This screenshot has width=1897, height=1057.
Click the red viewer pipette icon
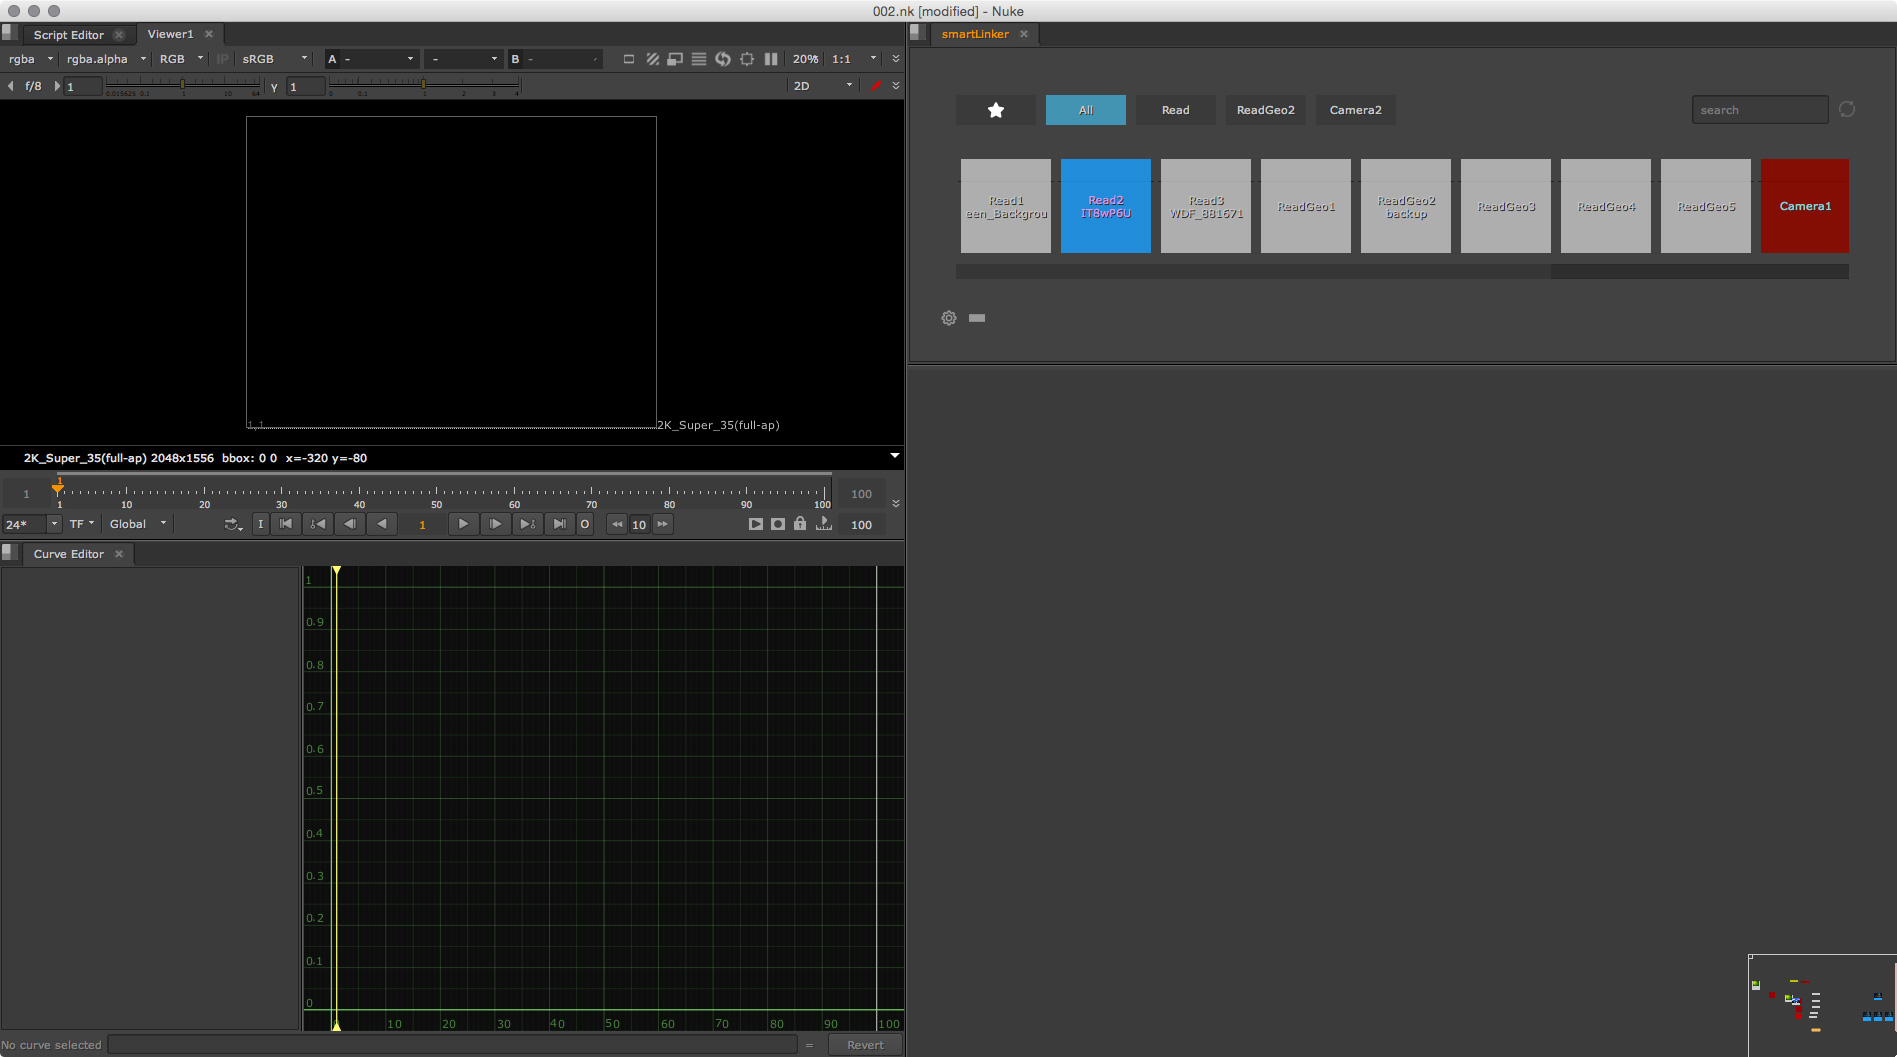click(876, 86)
